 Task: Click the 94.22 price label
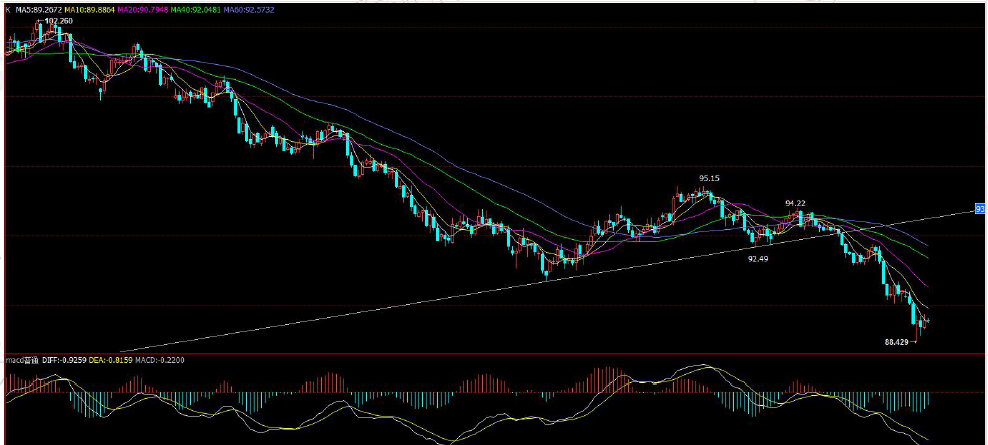point(795,203)
